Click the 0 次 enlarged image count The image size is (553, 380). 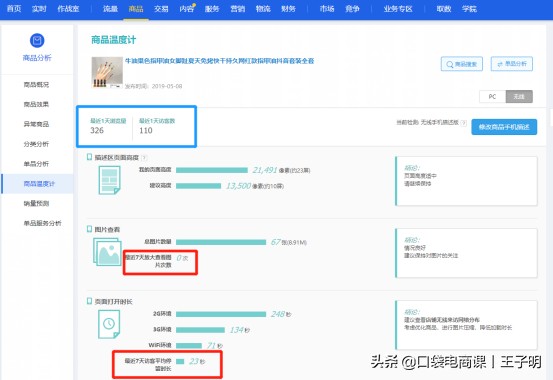[x=182, y=258]
